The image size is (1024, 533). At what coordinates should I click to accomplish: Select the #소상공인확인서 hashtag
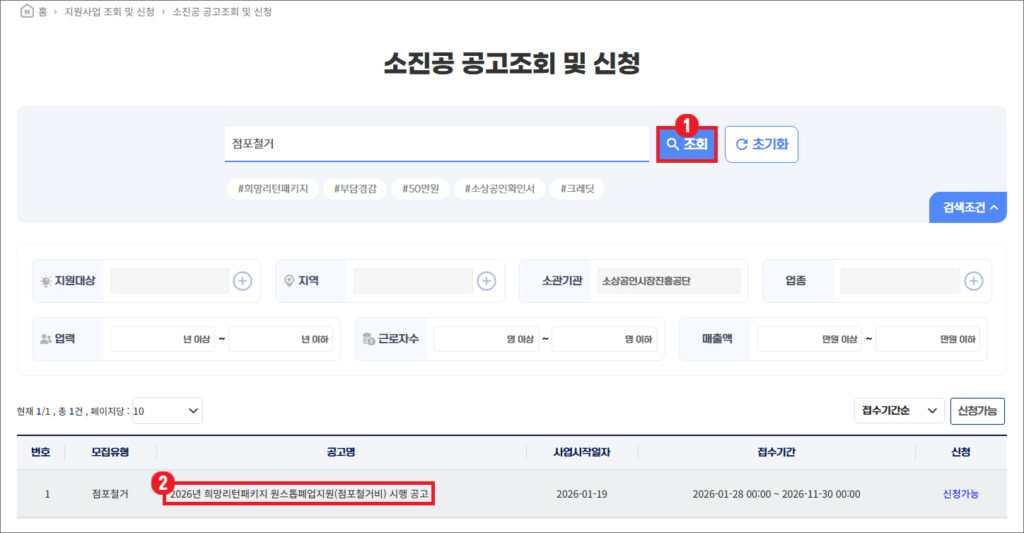(x=499, y=189)
